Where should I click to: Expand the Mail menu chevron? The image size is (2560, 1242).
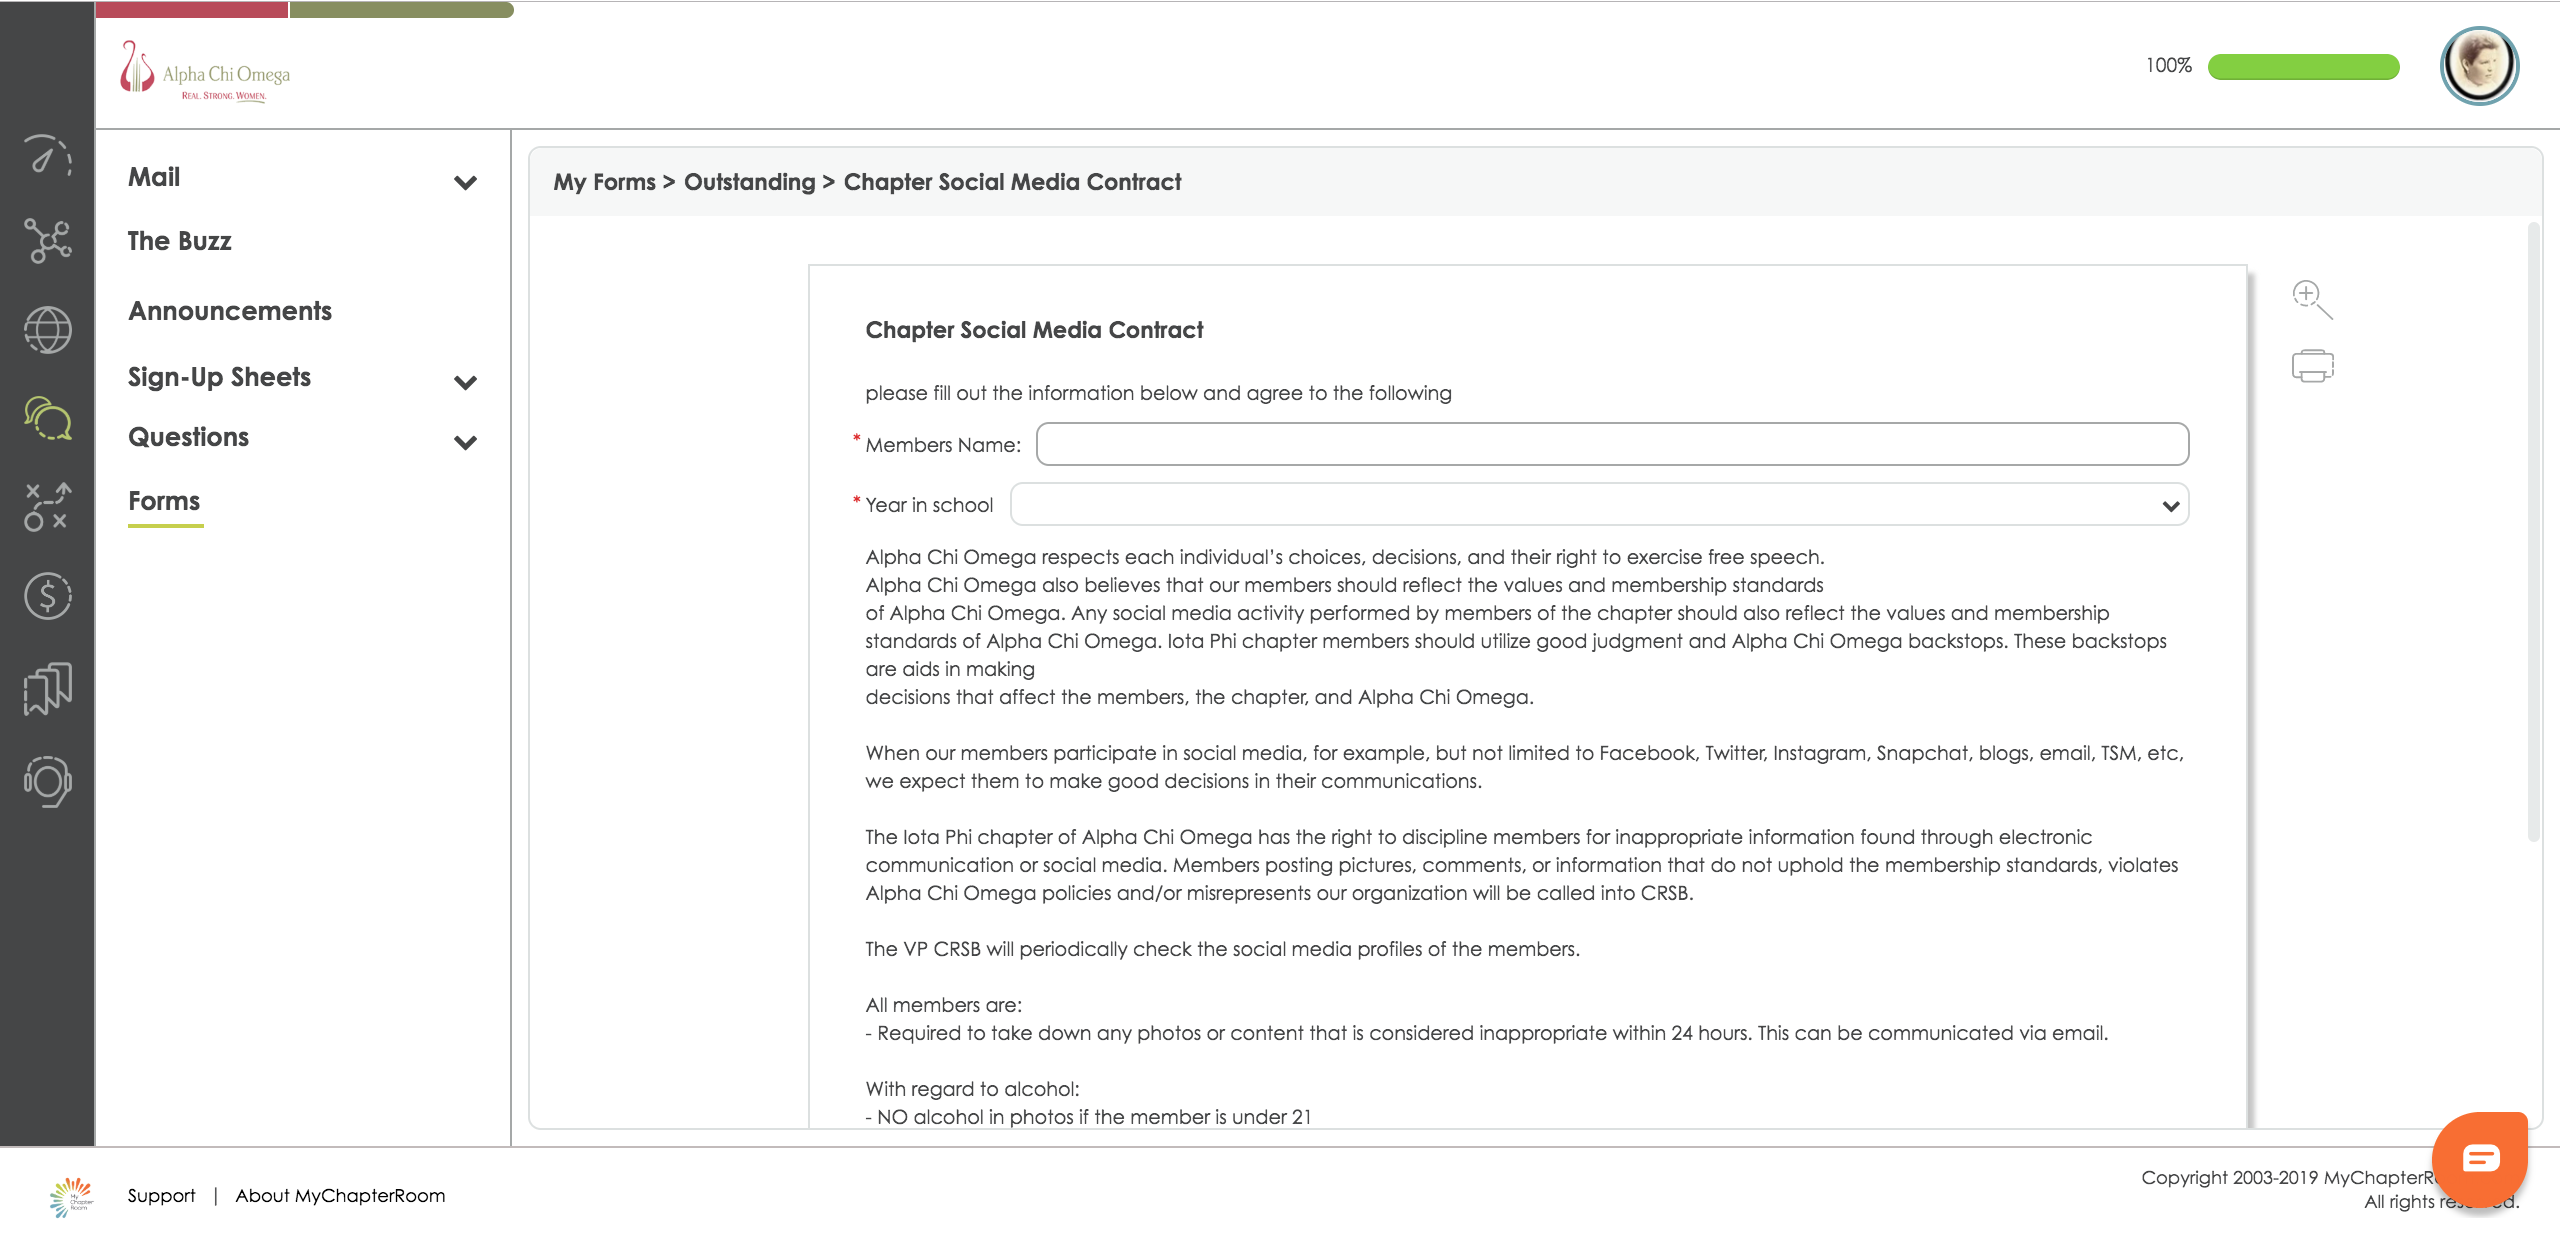465,182
